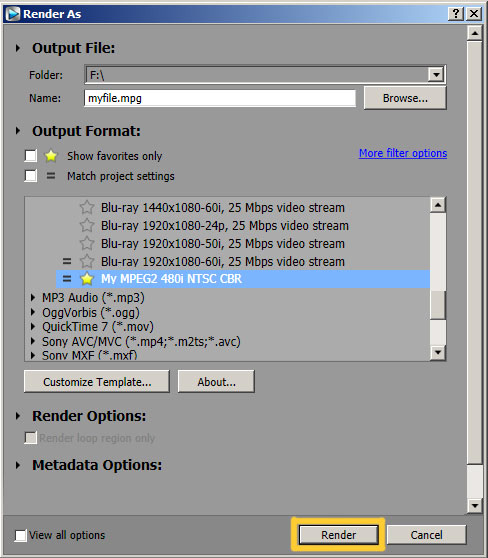Select Blu-ray 1920x1080-24p, 25 Mbps video stream
This screenshot has height=558, width=488.
(x=225, y=226)
